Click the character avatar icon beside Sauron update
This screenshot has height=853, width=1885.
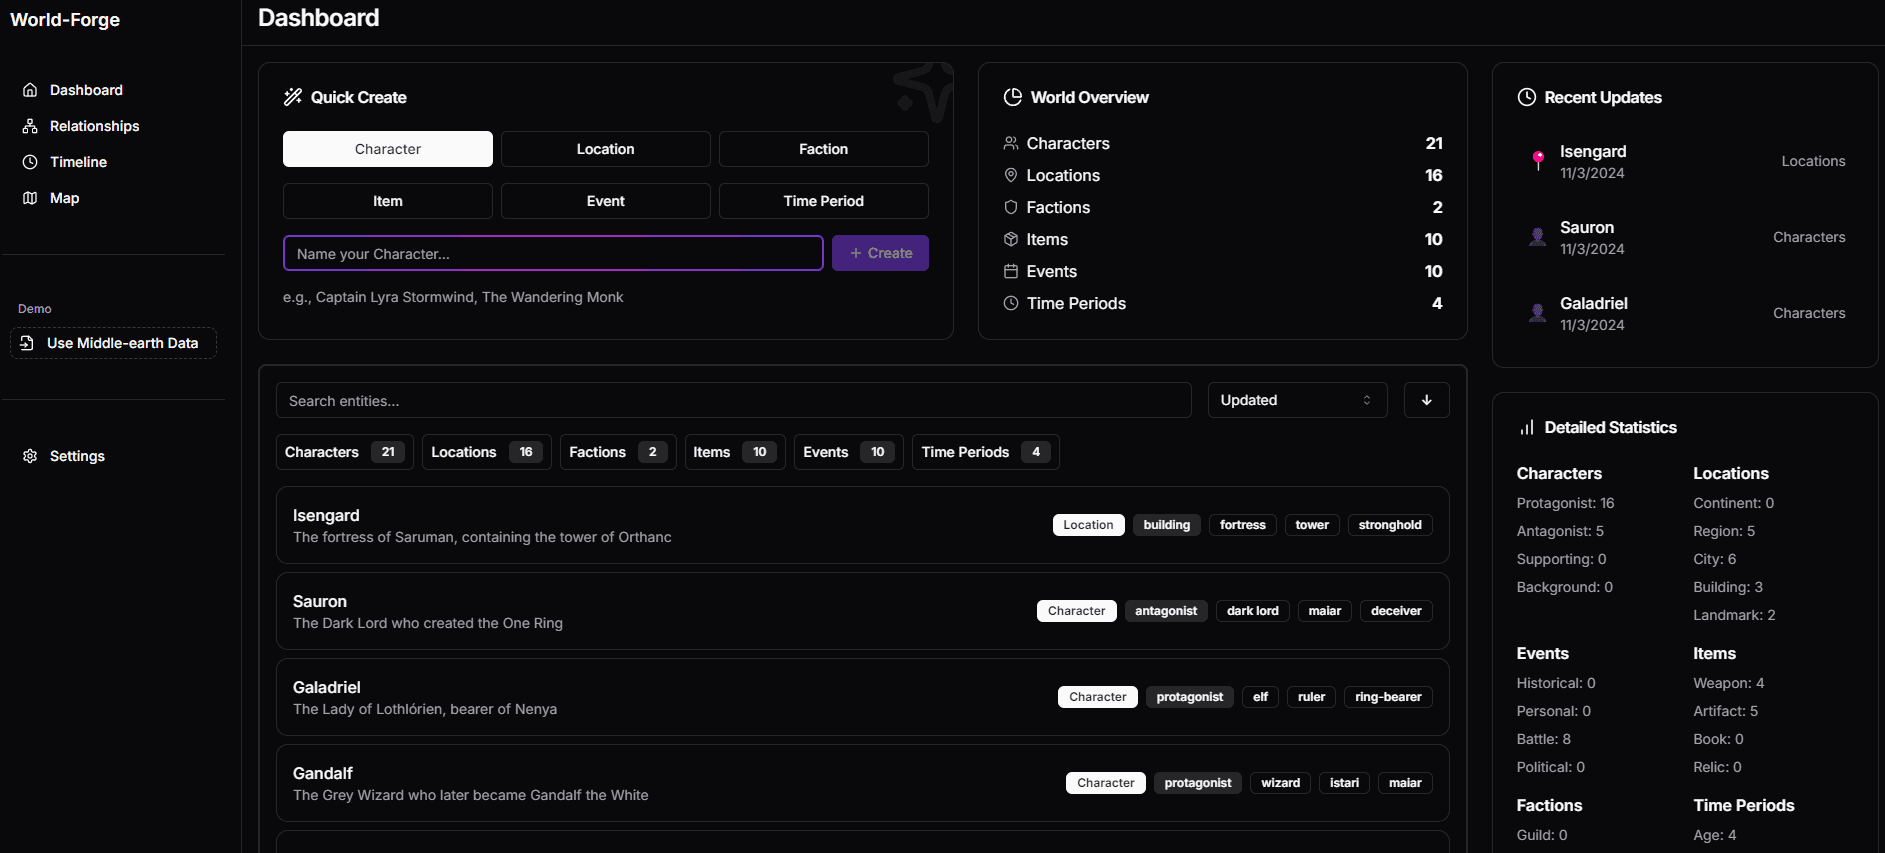pyautogui.click(x=1538, y=237)
